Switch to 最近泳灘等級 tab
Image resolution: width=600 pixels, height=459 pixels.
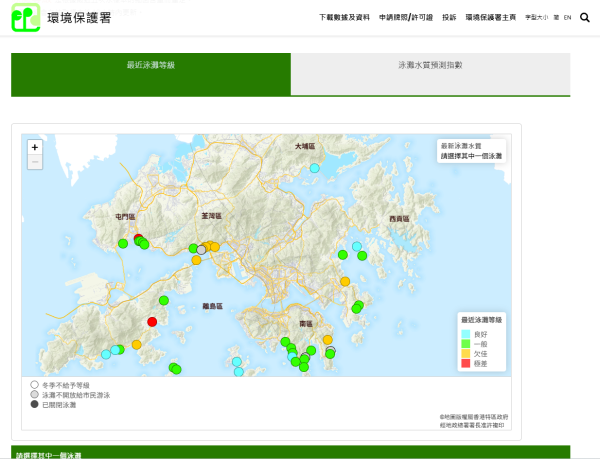(x=151, y=74)
